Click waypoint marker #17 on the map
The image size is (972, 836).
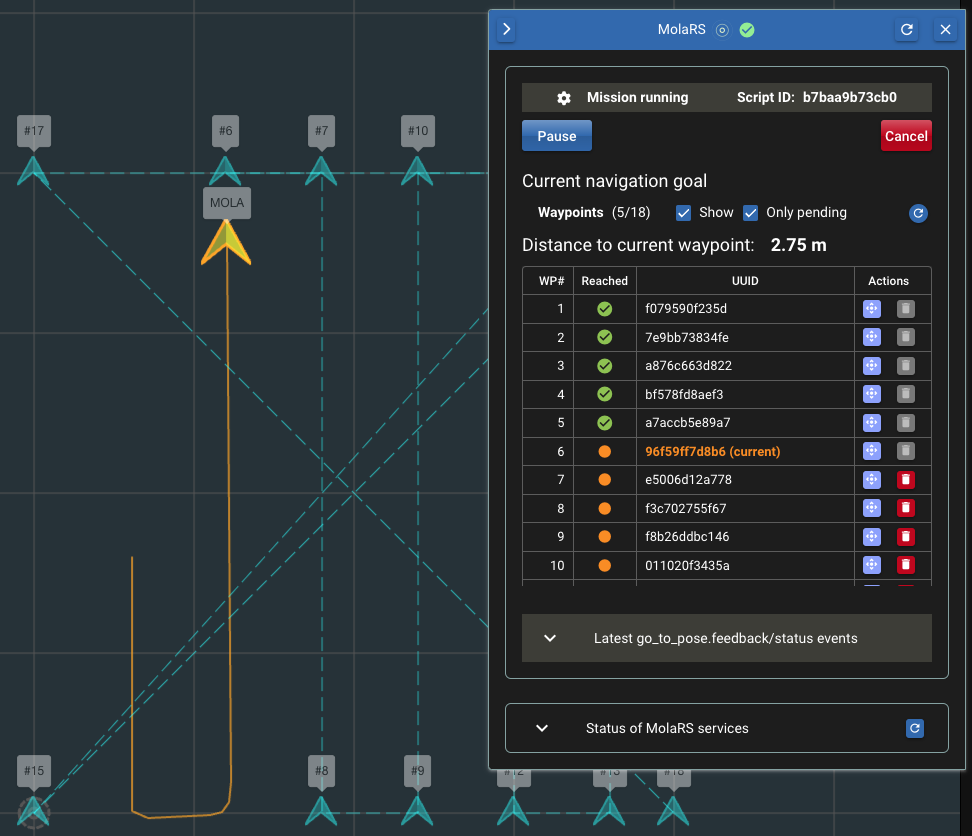pos(34,170)
